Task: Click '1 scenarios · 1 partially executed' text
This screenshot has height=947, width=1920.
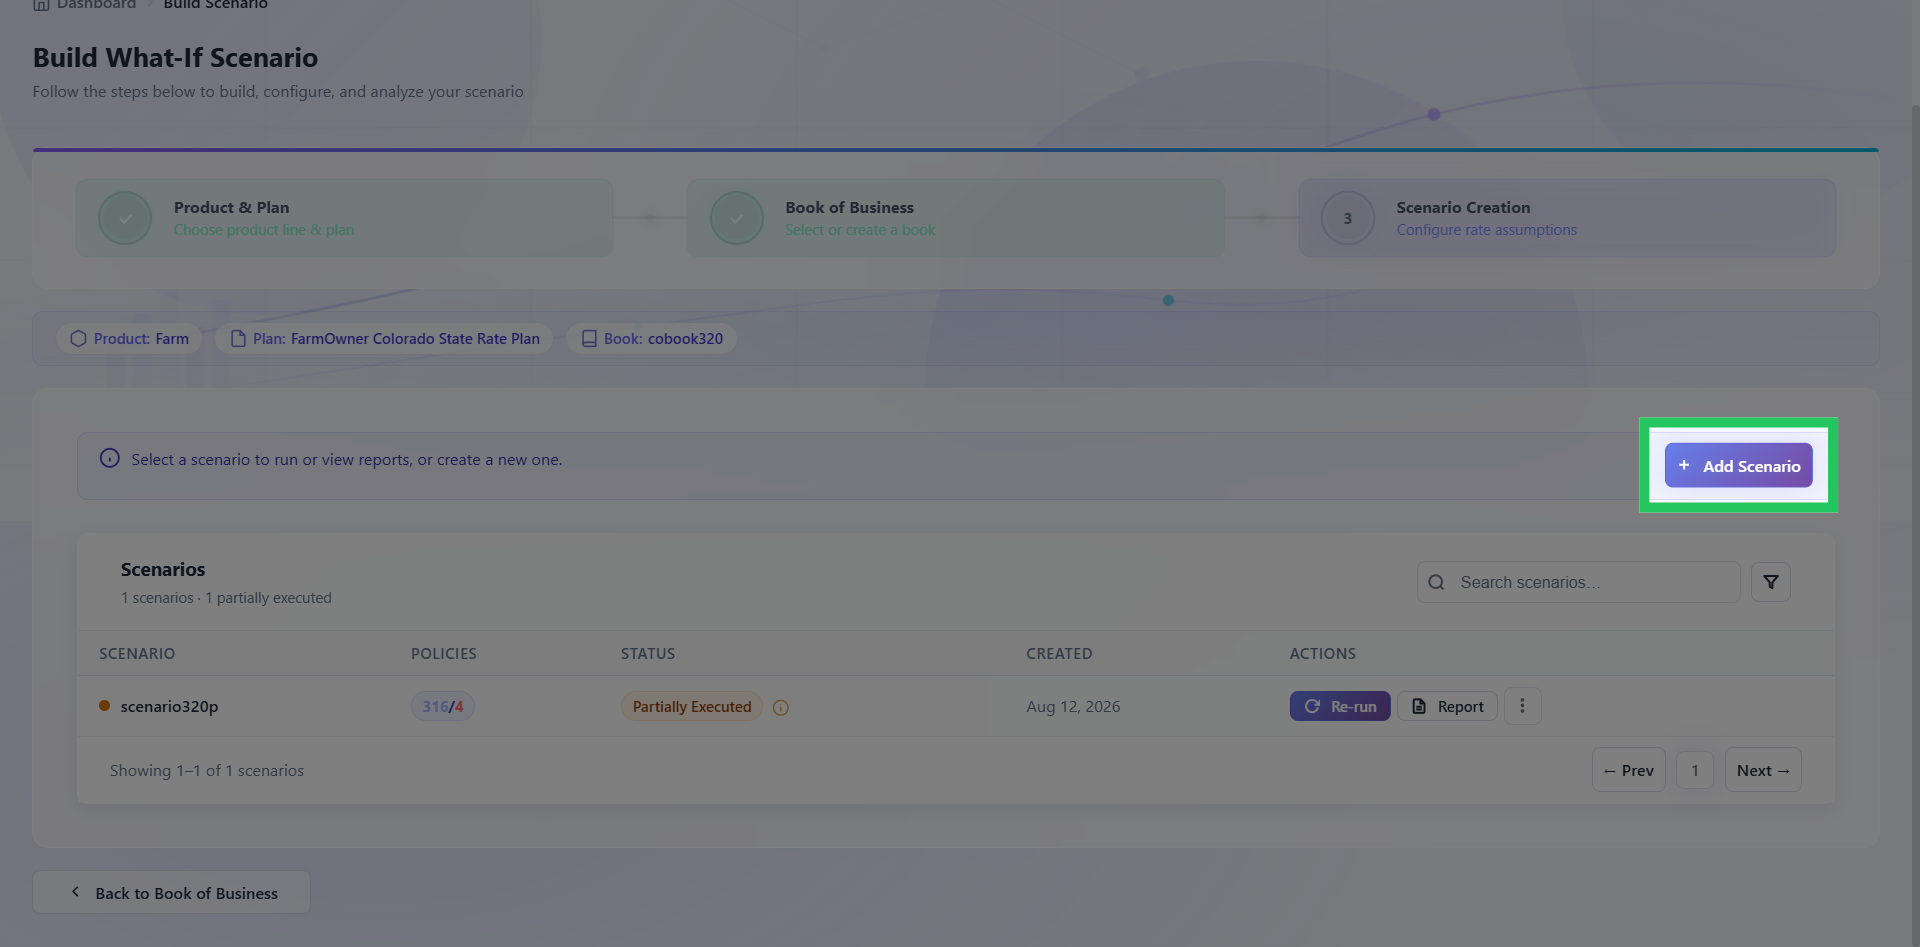Action: click(226, 598)
